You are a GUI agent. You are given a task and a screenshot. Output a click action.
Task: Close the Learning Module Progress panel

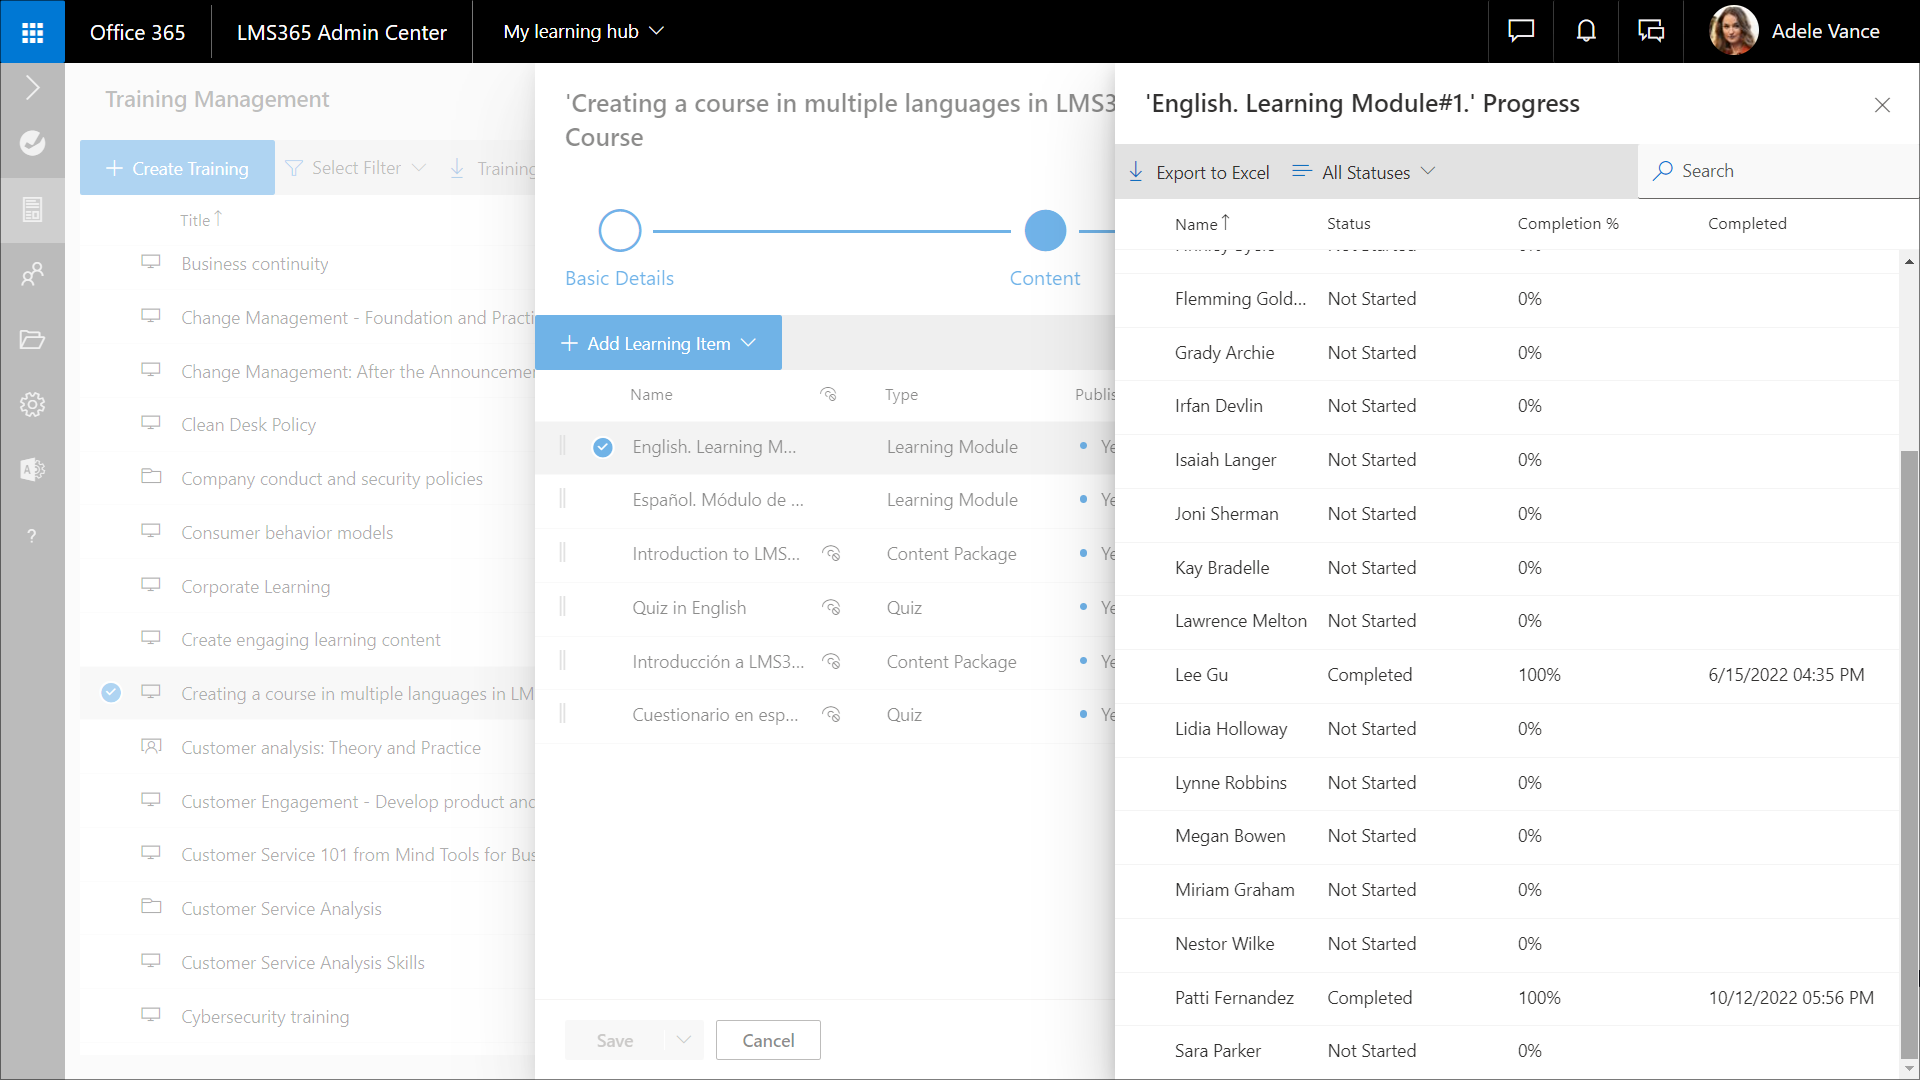[1882, 105]
